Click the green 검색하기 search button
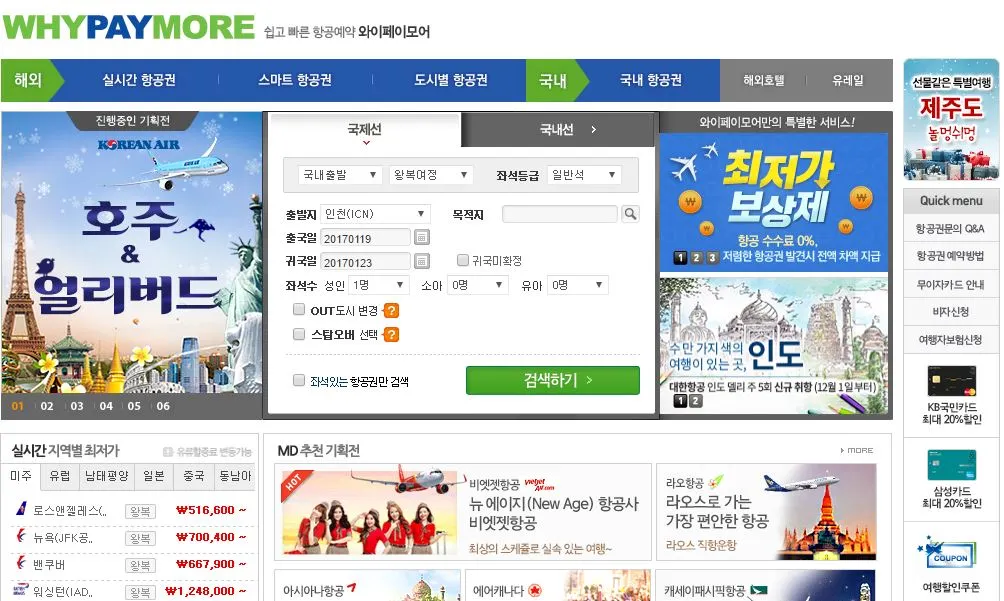Viewport: 1004px width, 601px height. 553,380
